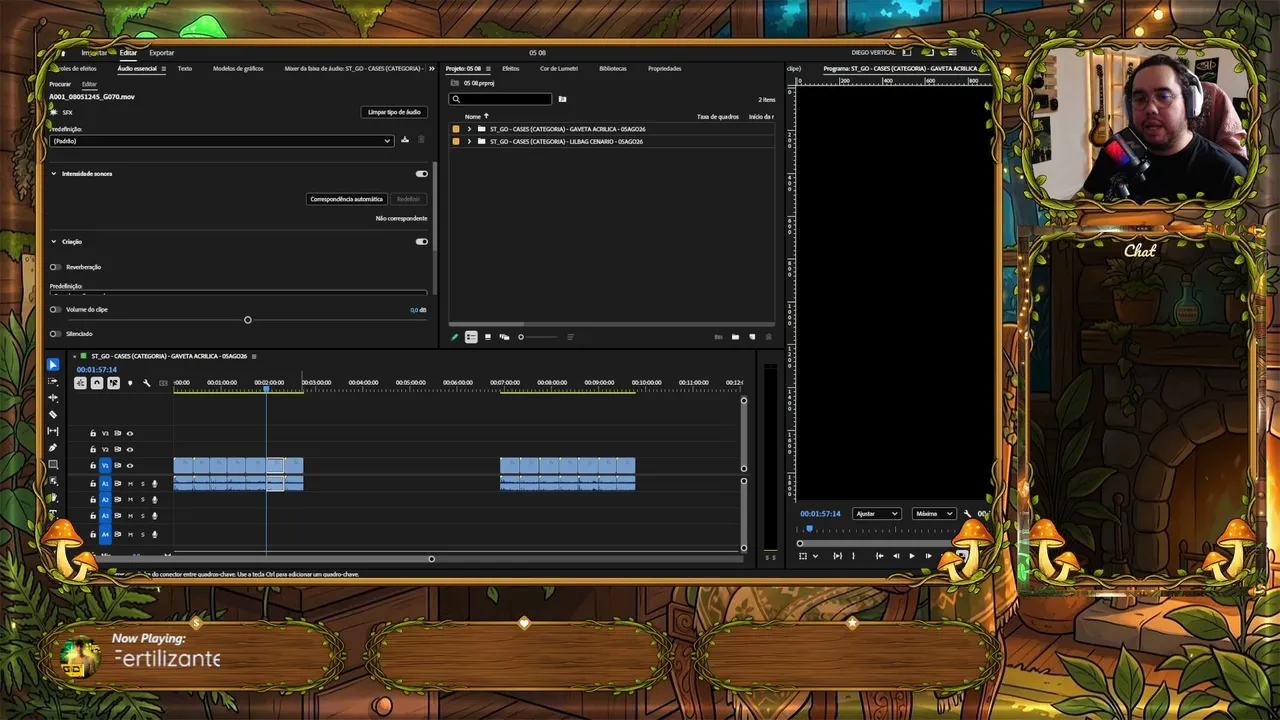Open the Audio essencial panel menu
The height and width of the screenshot is (720, 1280).
pos(164,69)
